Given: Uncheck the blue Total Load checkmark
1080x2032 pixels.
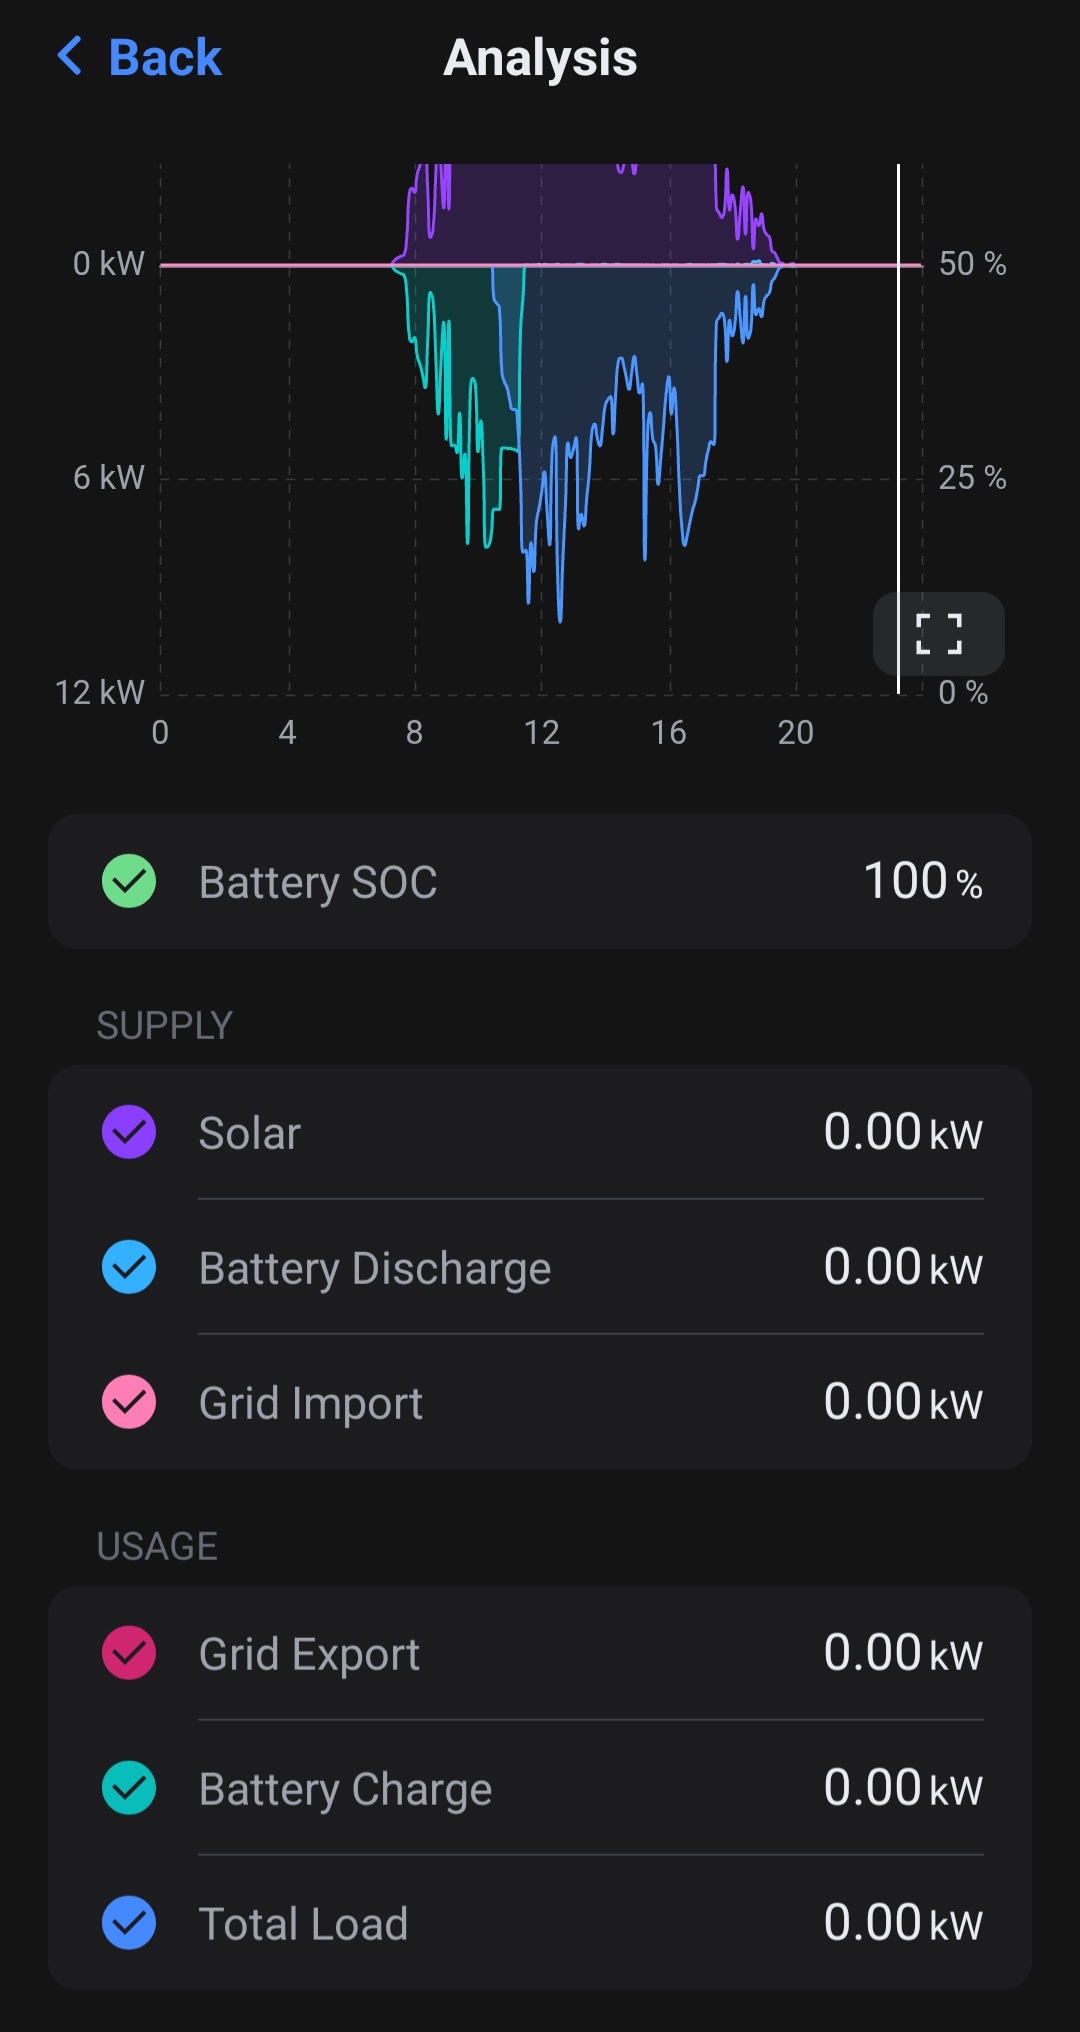Looking at the screenshot, I should point(129,1923).
